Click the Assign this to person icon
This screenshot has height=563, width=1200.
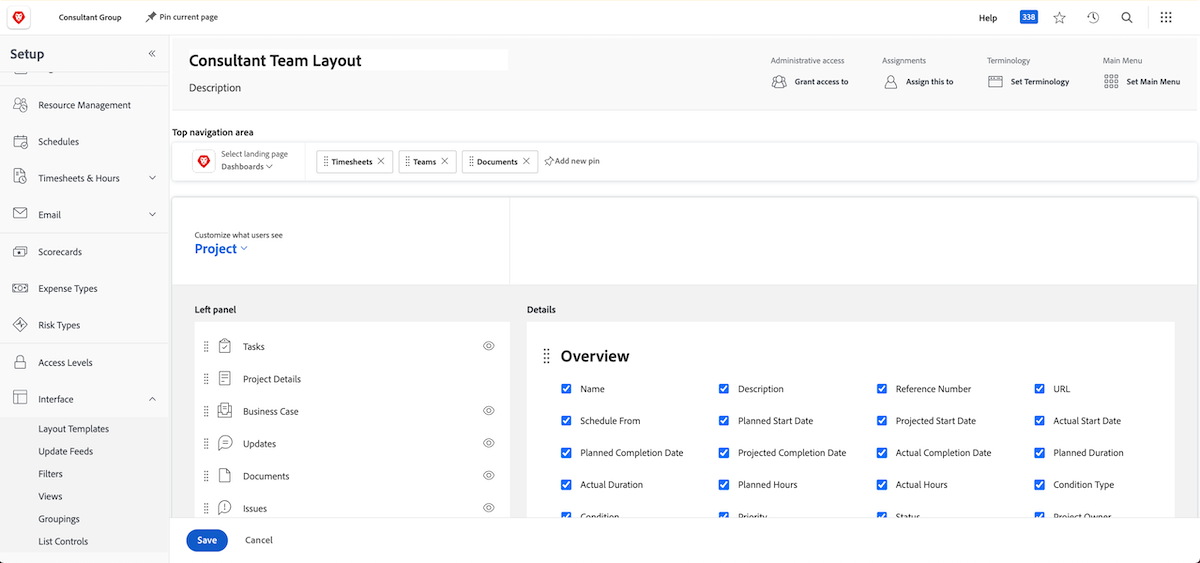click(x=890, y=82)
